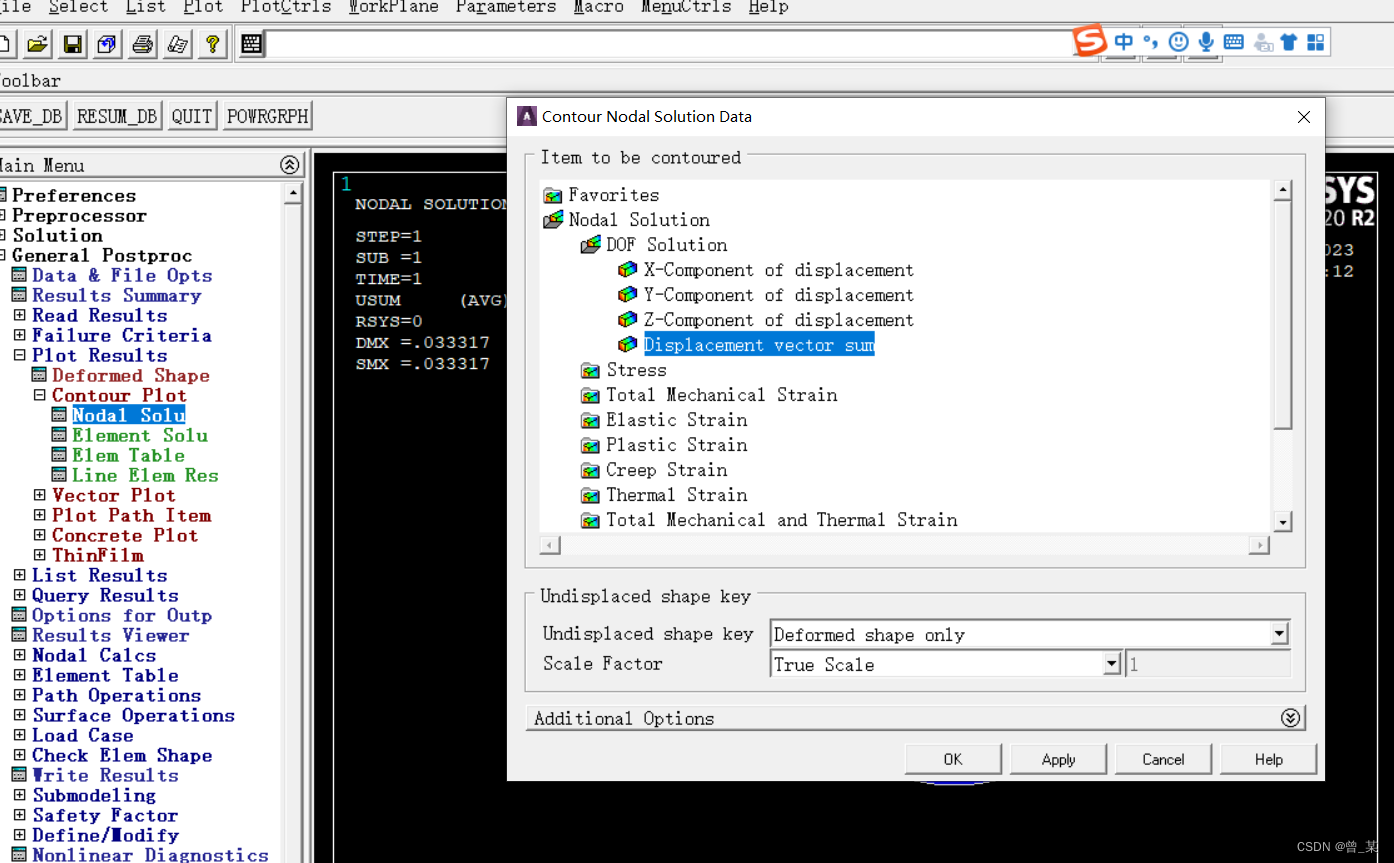This screenshot has width=1394, height=863.
Task: Click the Save floppy disk icon
Action: (73, 44)
